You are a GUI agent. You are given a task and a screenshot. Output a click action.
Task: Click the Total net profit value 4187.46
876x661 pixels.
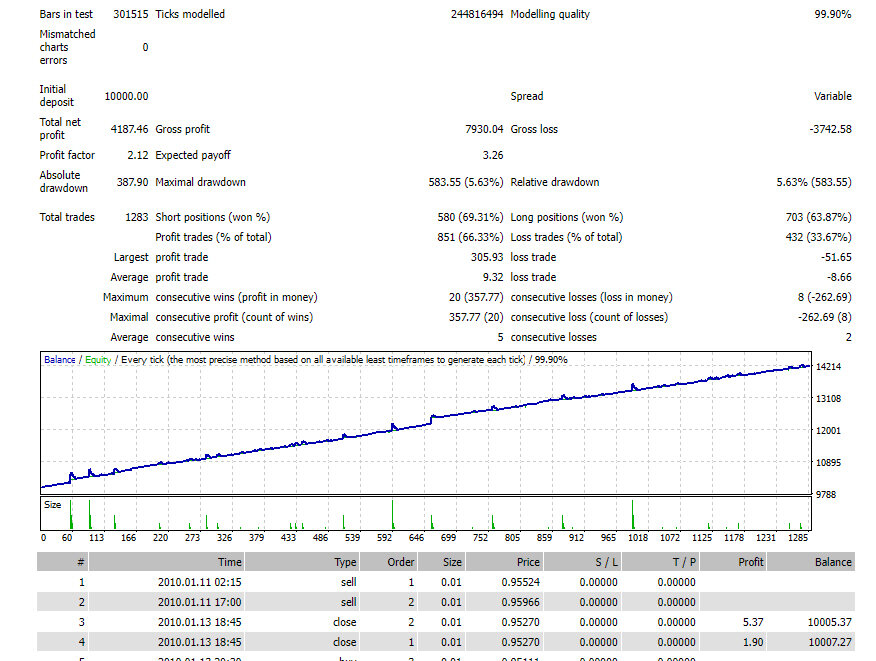tap(129, 129)
